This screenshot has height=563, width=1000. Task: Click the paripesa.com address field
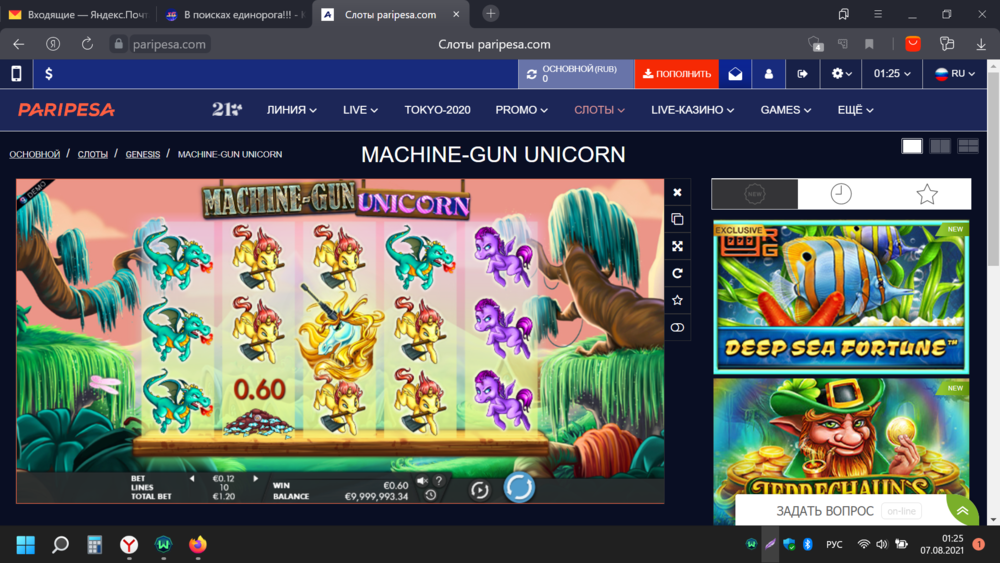coord(169,44)
